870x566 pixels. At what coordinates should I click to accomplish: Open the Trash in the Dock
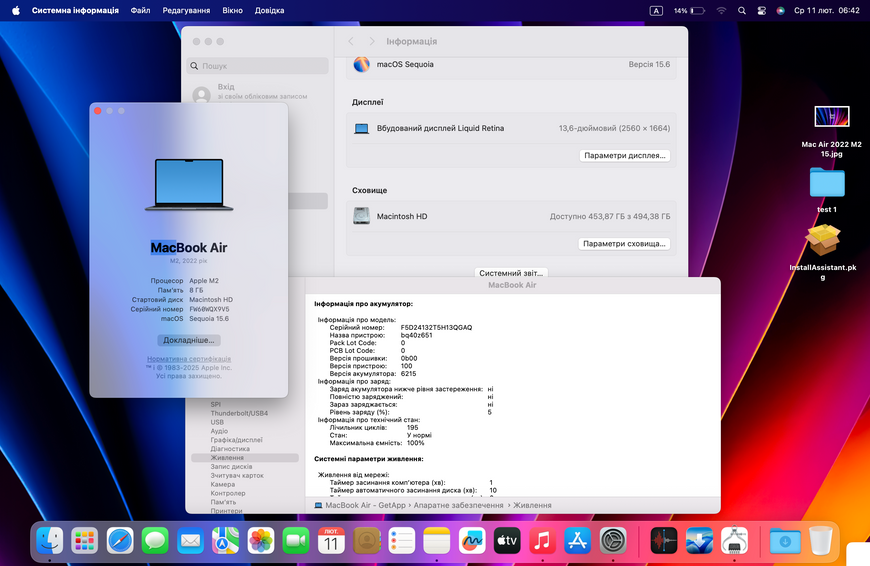click(x=821, y=540)
